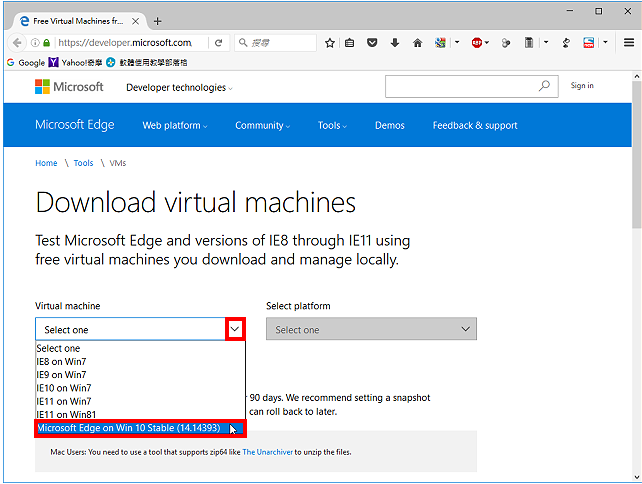Expand the Community menu
This screenshot has width=642, height=484.
(x=262, y=125)
